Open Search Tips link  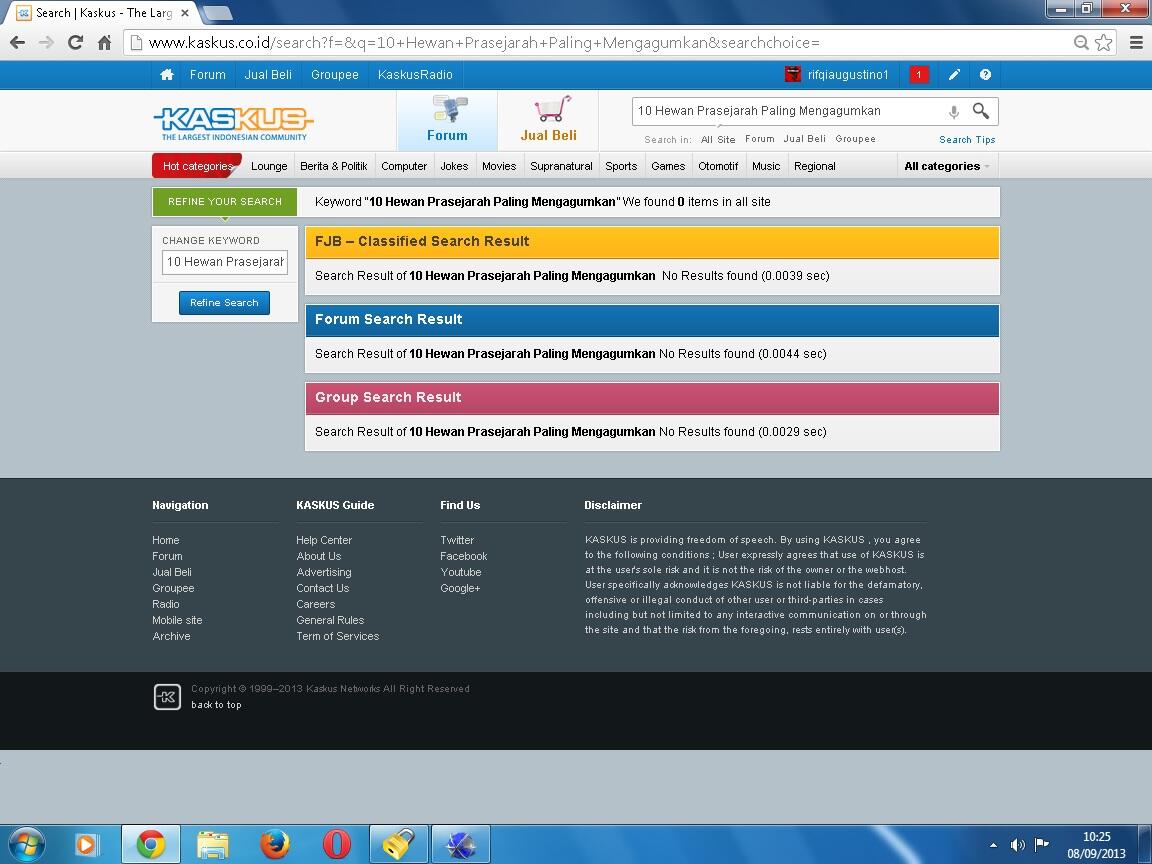[967, 140]
